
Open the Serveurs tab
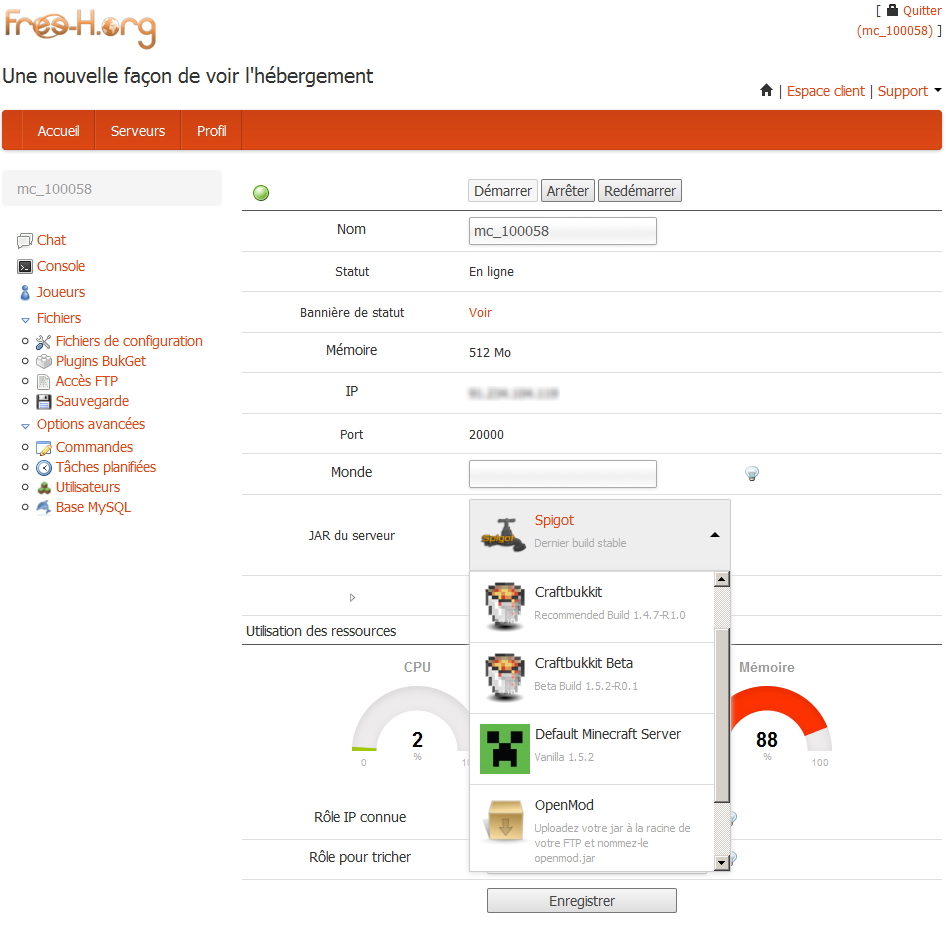(x=138, y=131)
